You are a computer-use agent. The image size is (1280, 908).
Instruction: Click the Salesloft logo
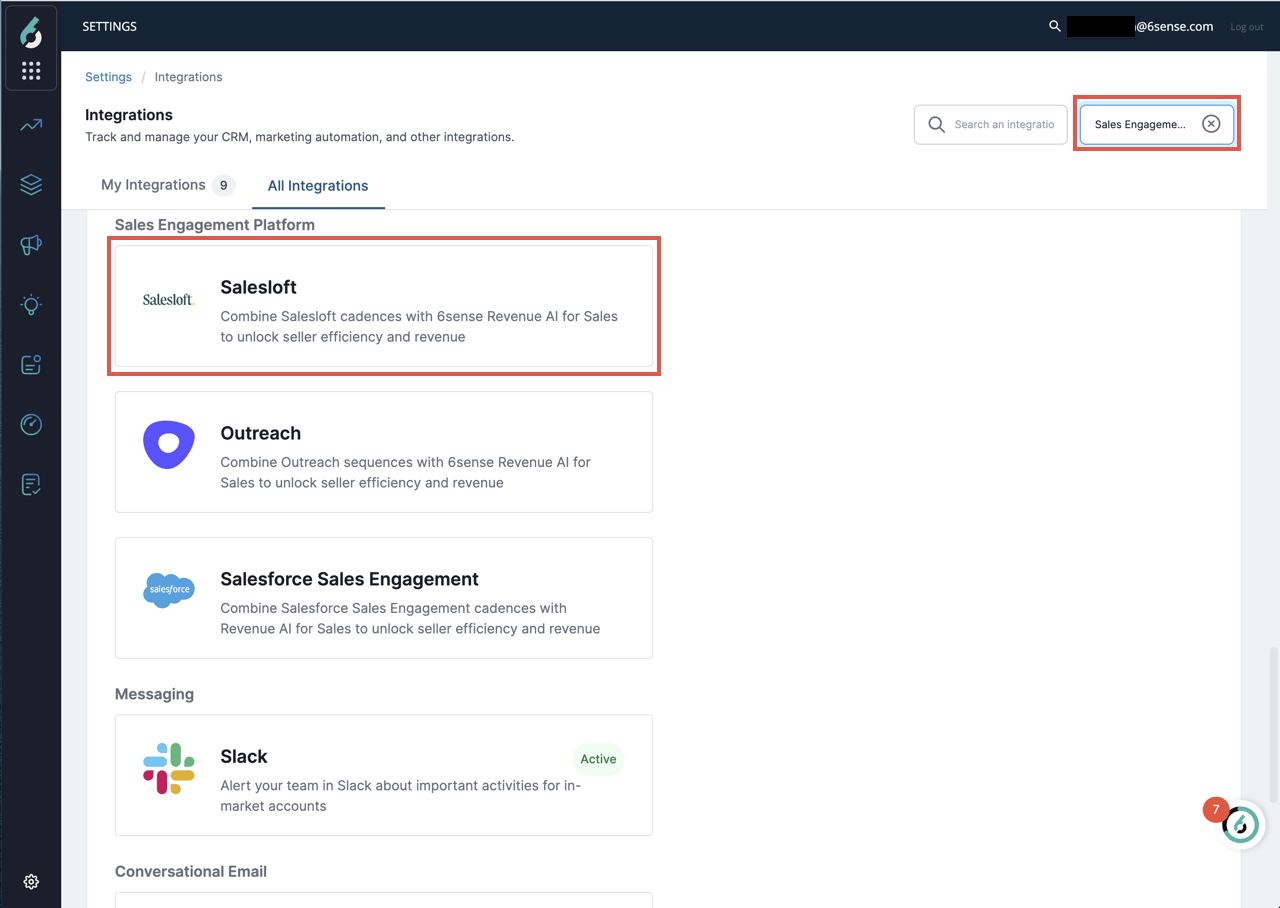point(168,299)
